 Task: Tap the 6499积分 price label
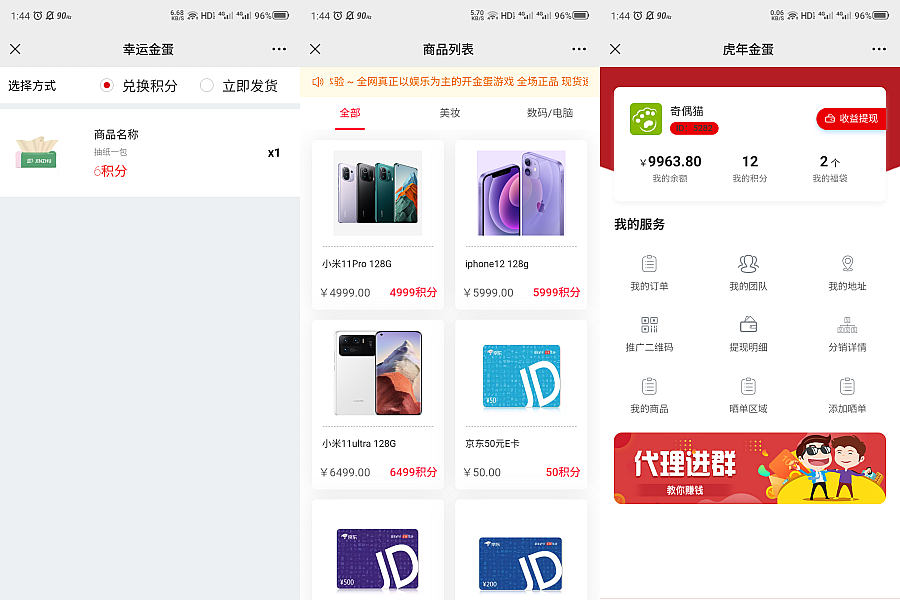413,472
